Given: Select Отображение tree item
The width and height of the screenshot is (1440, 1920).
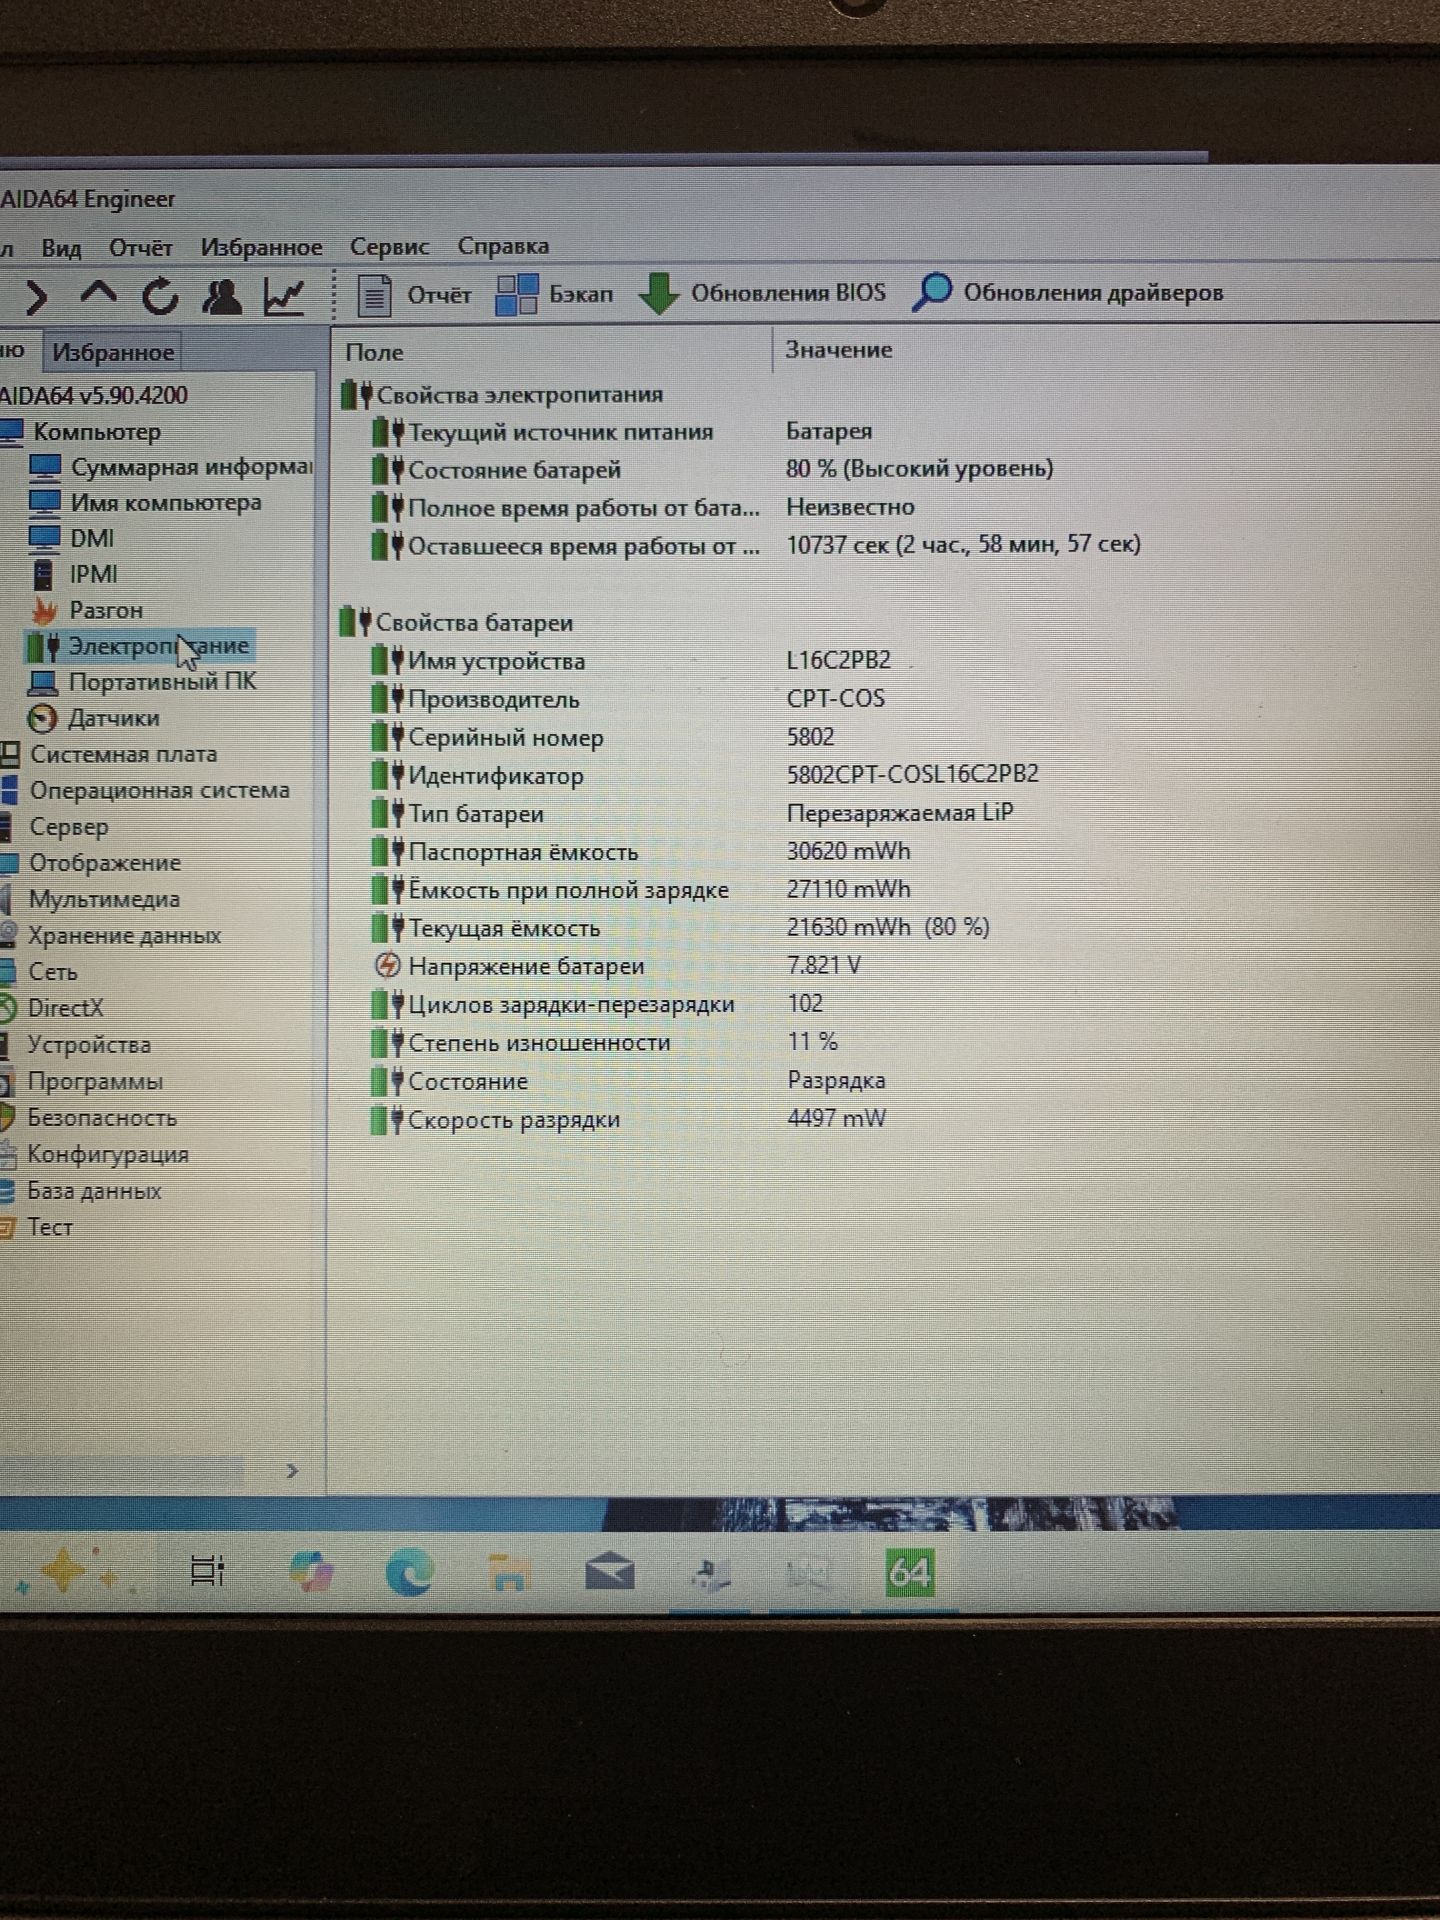Looking at the screenshot, I should [91, 863].
